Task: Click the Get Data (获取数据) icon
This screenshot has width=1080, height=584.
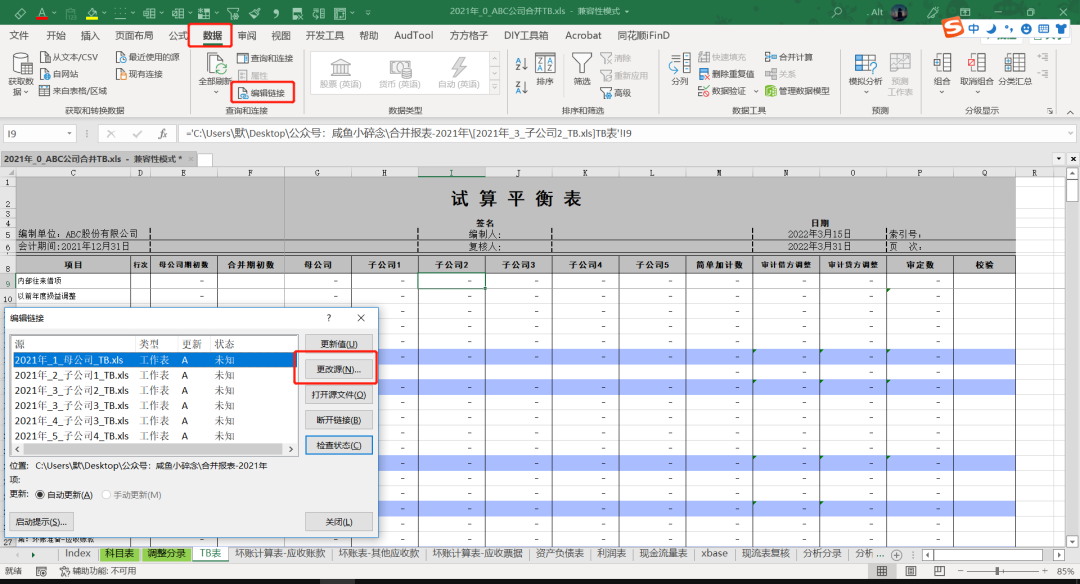Action: tap(21, 65)
